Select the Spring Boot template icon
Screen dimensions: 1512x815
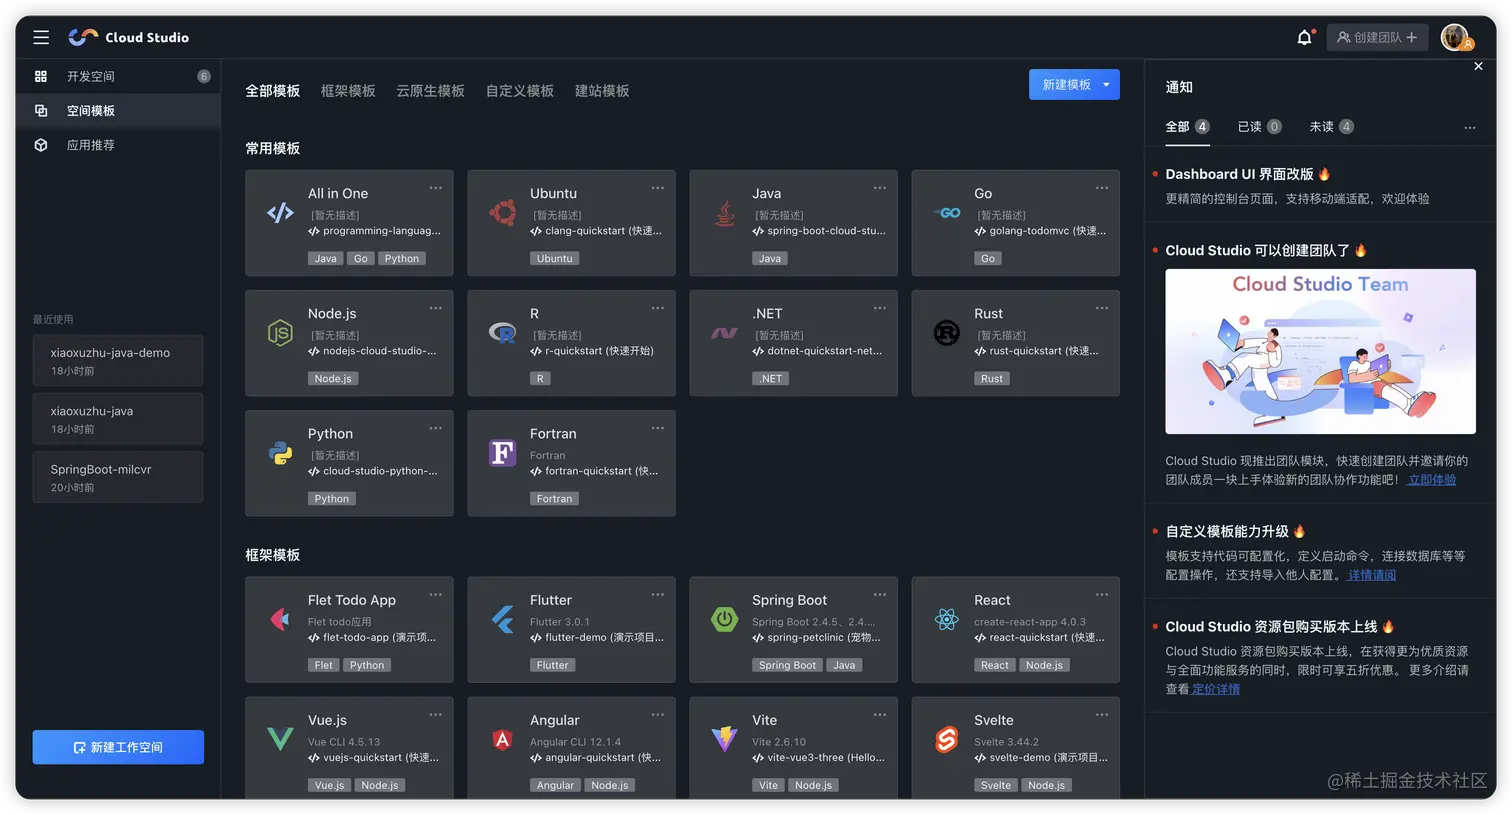[724, 619]
